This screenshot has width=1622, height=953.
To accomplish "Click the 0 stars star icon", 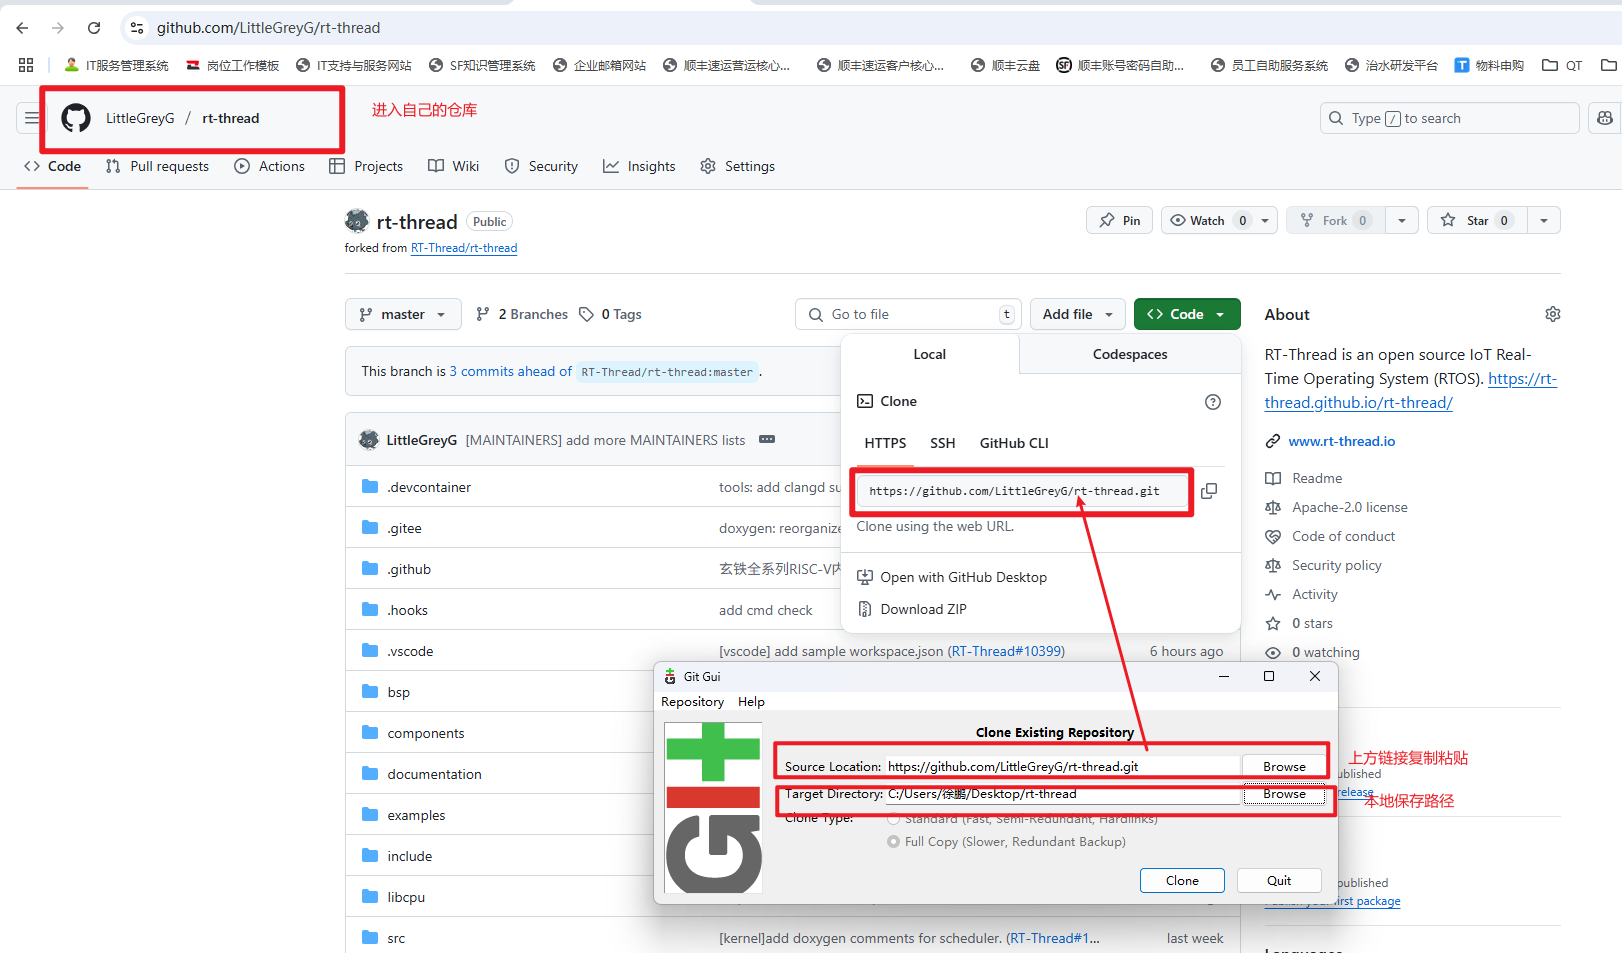I will 1273,623.
